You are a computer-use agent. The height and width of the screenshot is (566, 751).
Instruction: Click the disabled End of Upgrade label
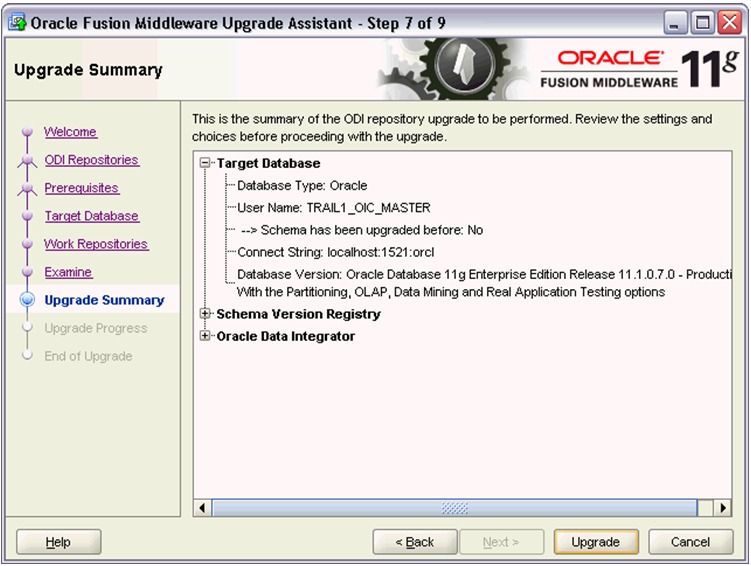click(88, 356)
